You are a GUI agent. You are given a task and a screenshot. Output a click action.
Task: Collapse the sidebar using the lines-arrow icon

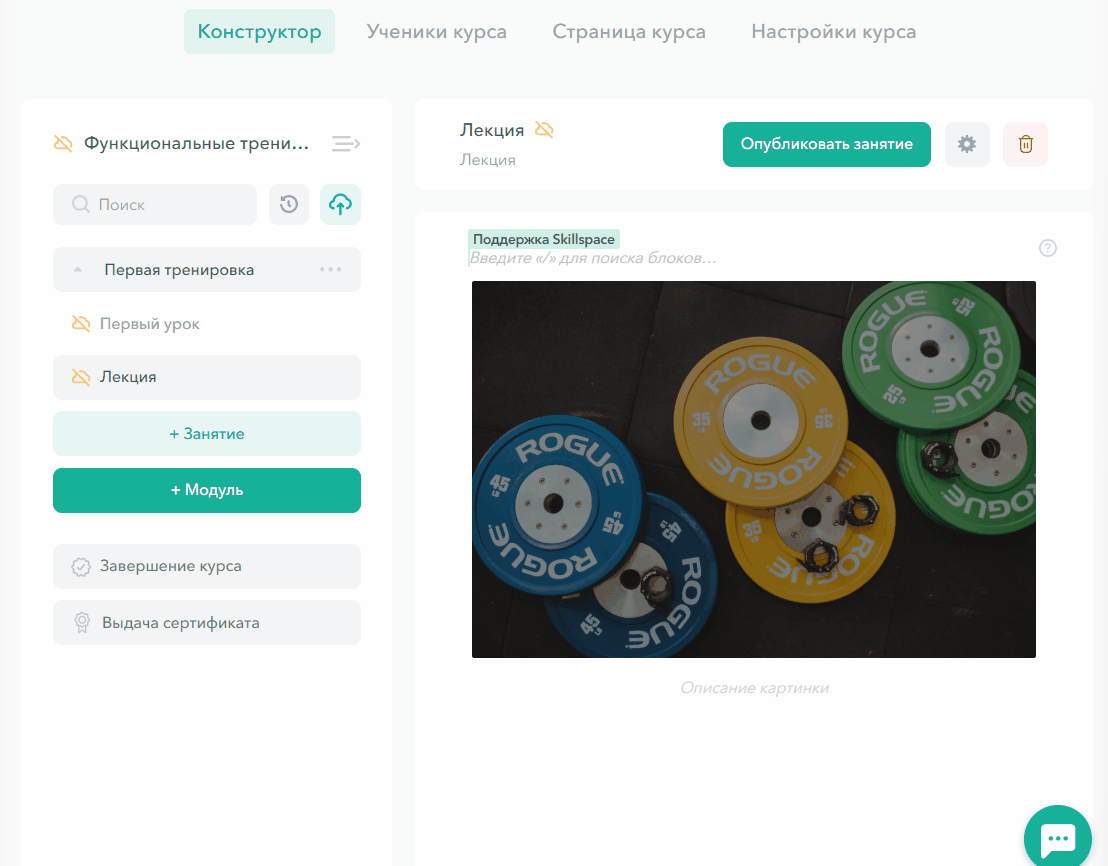(x=346, y=143)
